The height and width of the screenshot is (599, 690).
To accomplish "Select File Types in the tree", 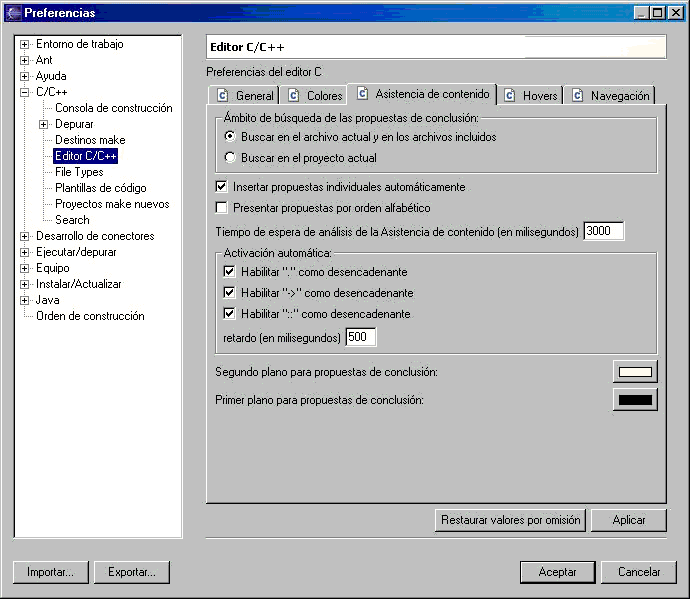I will (x=79, y=172).
